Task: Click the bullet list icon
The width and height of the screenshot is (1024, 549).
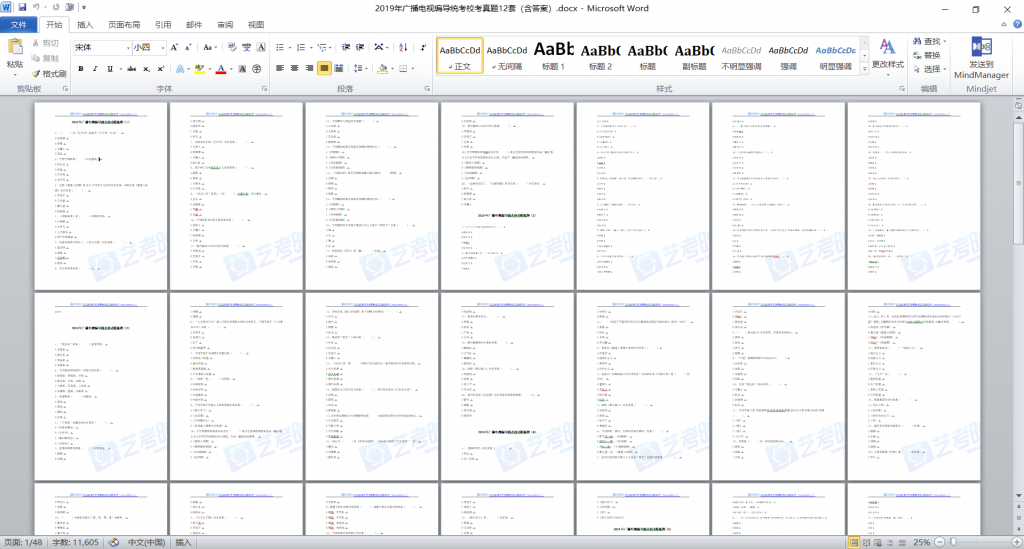Action: pyautogui.click(x=280, y=47)
